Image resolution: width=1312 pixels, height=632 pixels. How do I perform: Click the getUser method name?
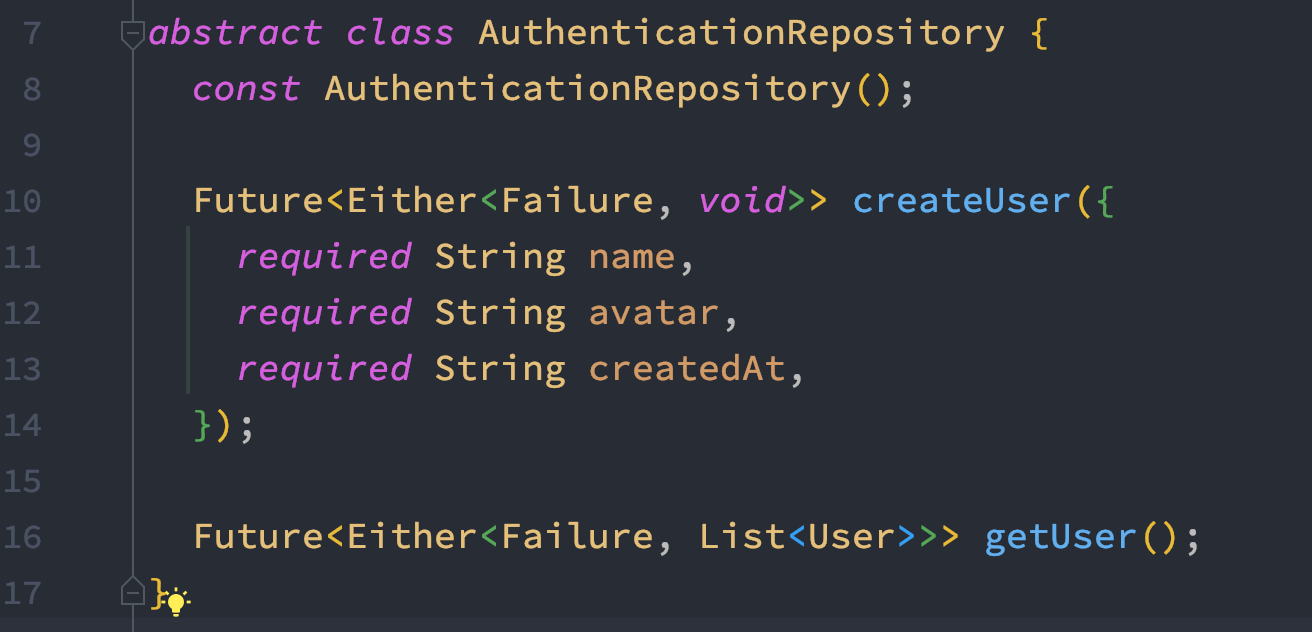point(1060,537)
